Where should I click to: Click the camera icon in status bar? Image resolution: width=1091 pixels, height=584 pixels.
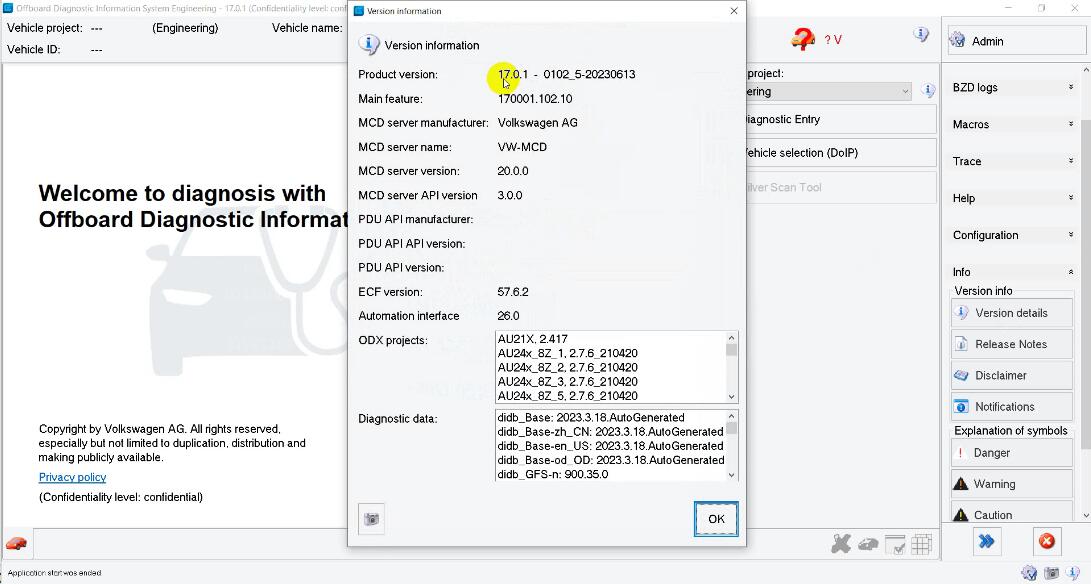[1051, 574]
